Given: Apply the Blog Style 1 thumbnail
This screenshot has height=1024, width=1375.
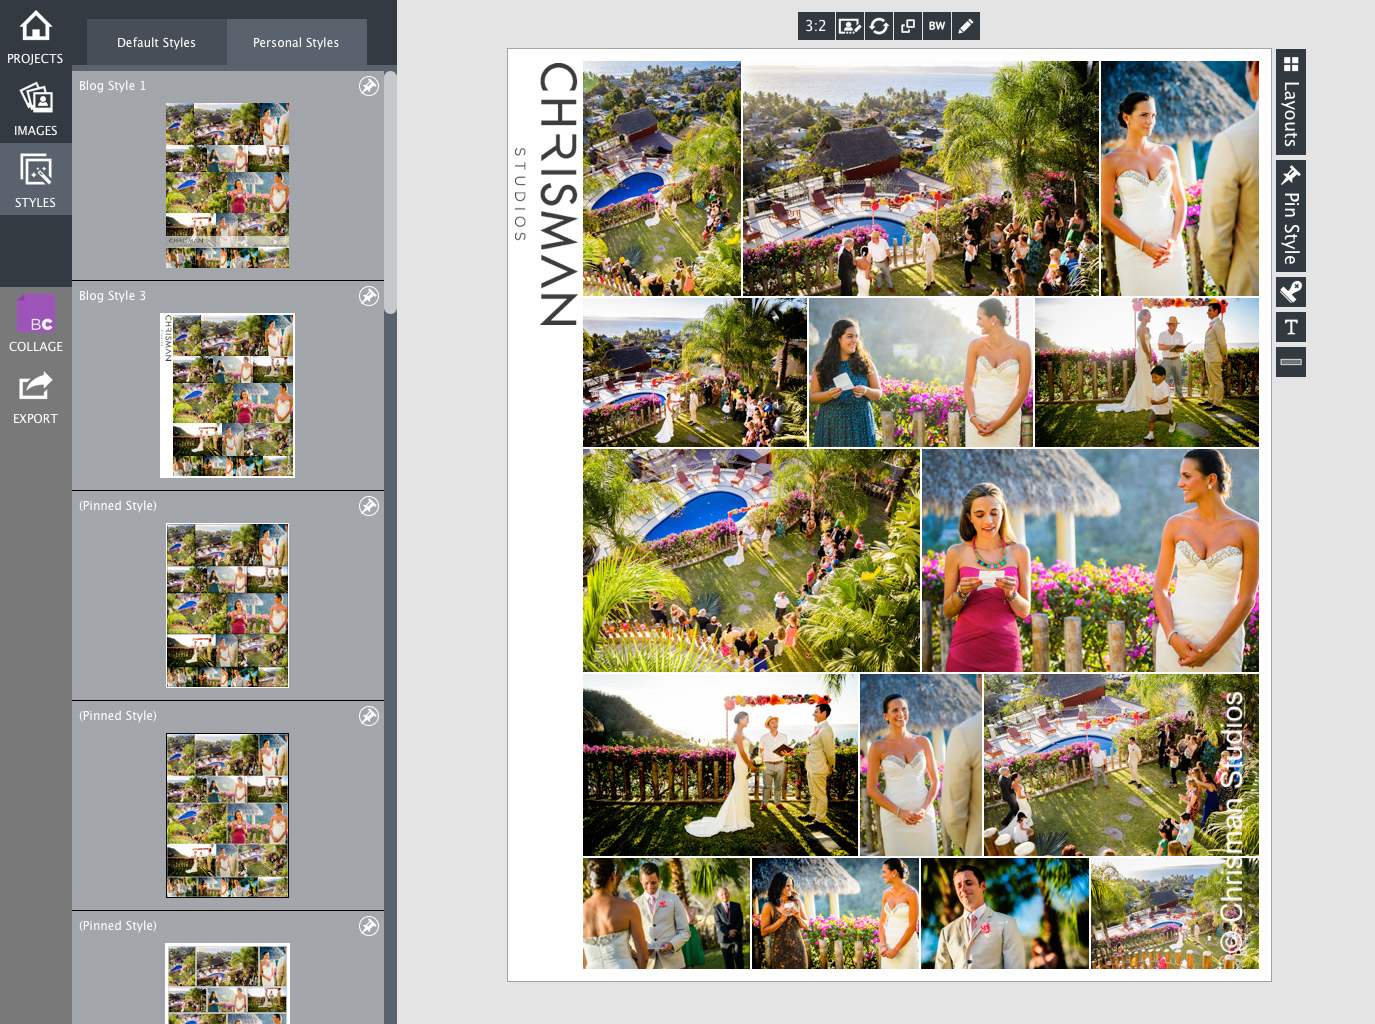Looking at the screenshot, I should [x=227, y=185].
